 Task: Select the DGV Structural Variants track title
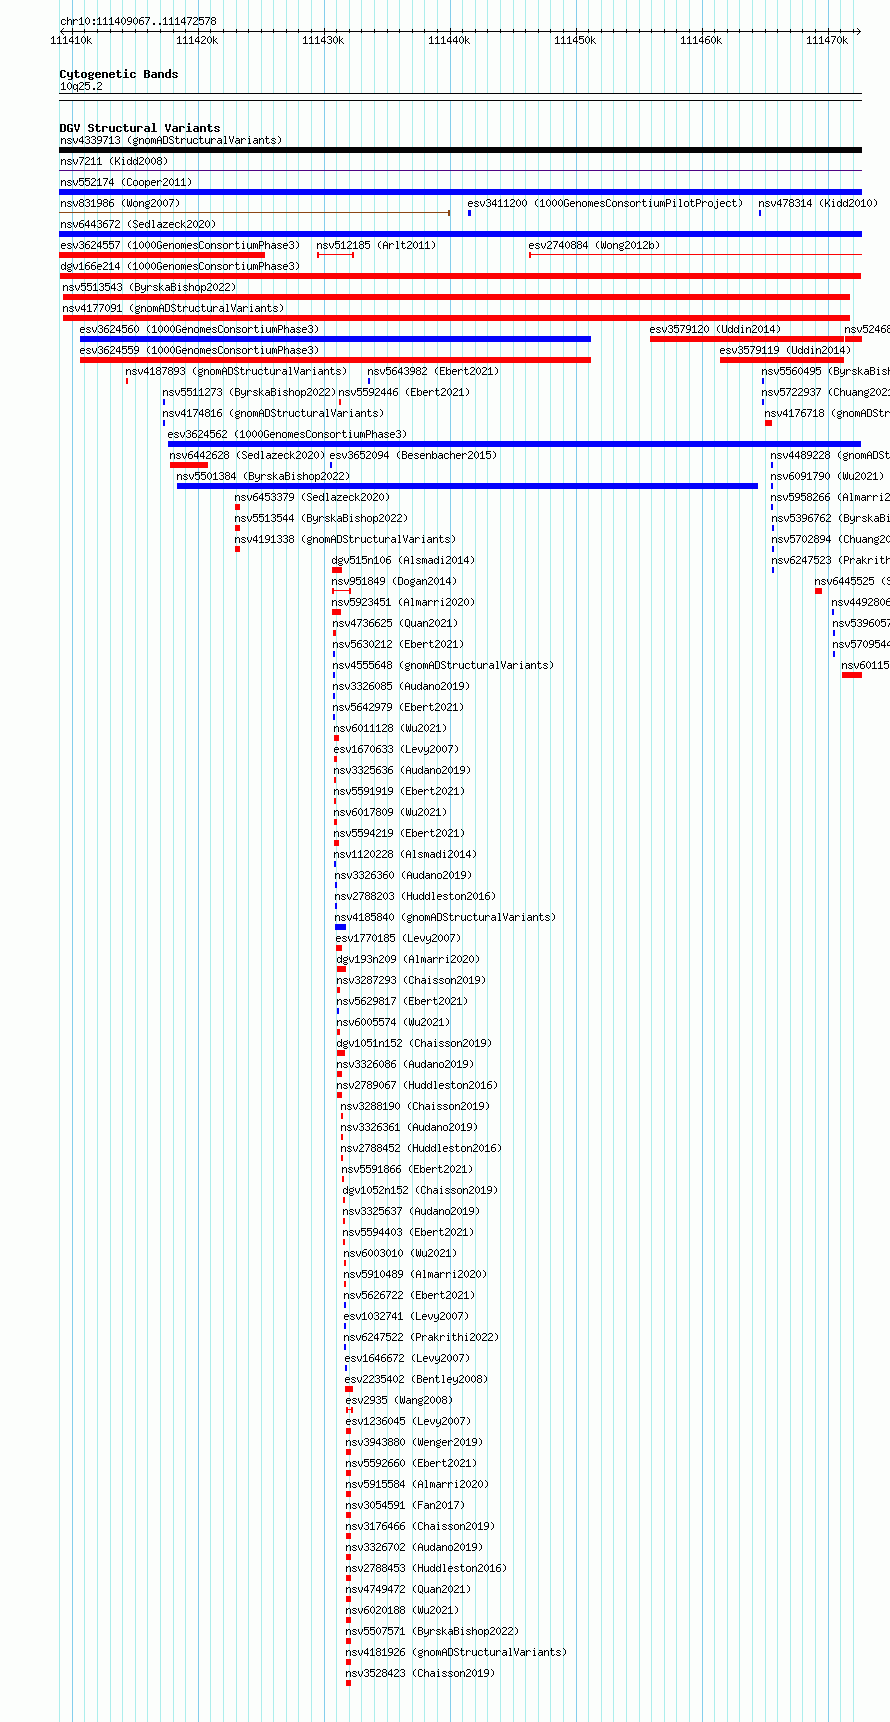140,128
